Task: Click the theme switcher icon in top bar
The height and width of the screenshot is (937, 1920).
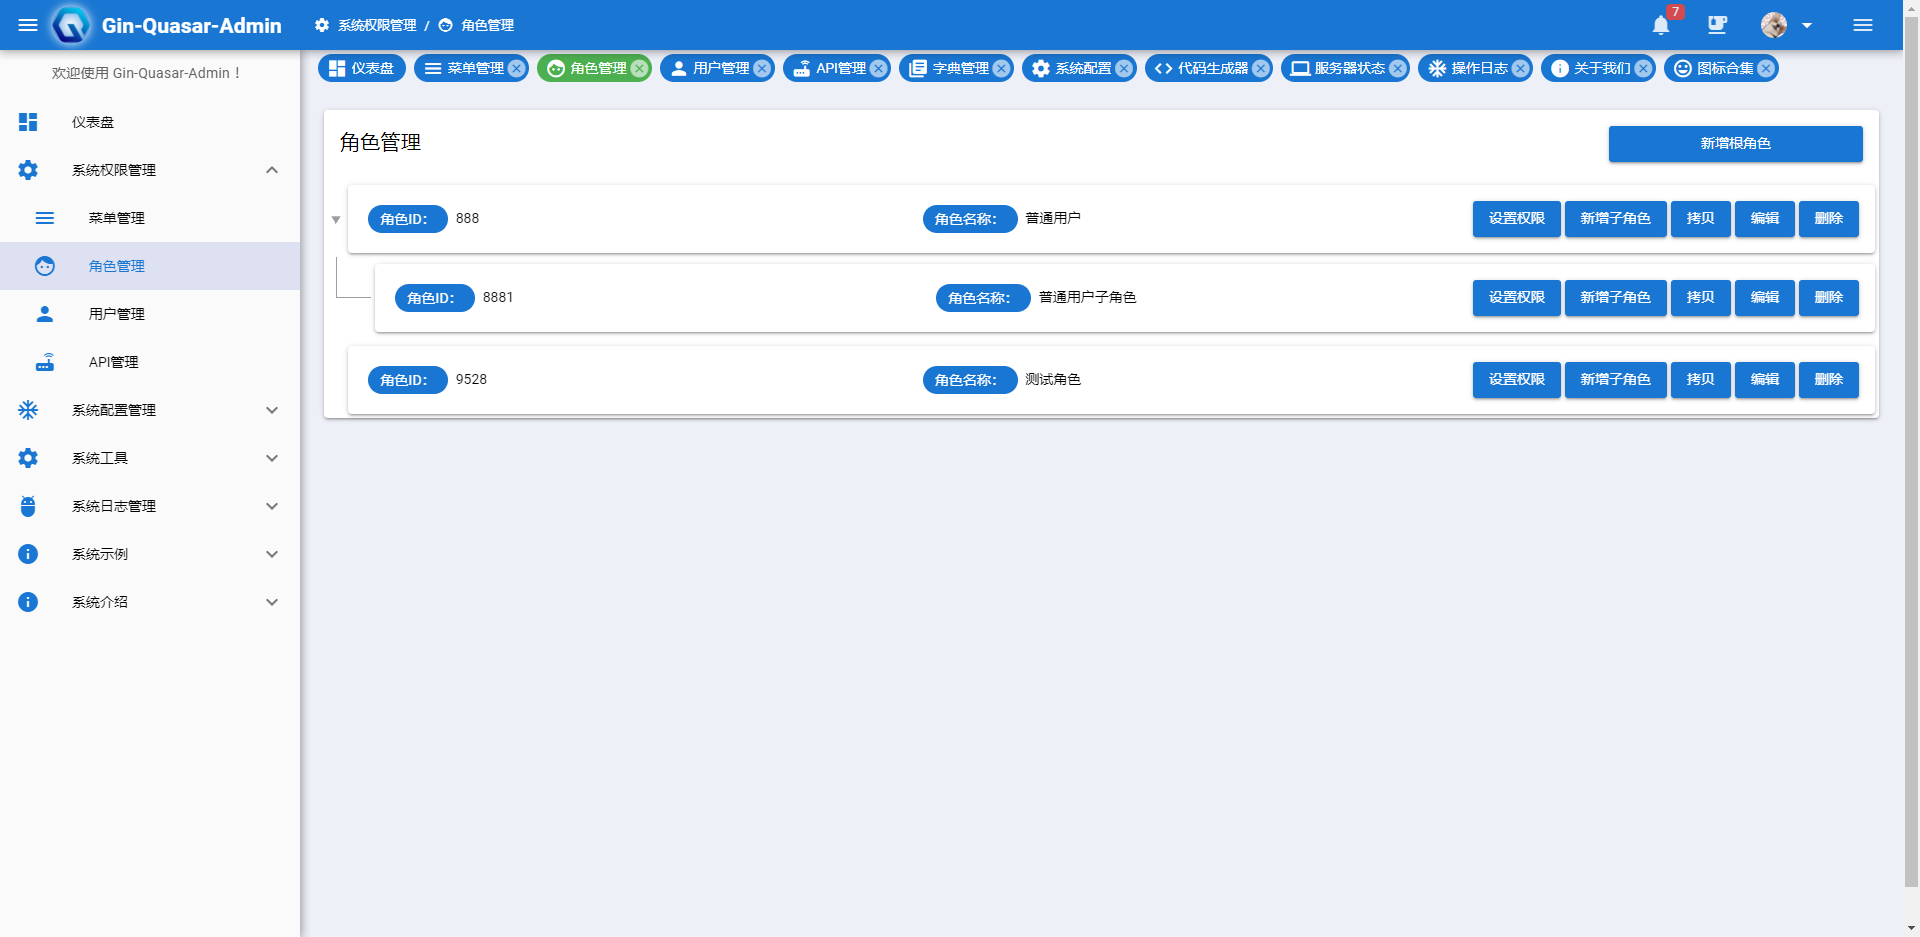Action: (1717, 25)
